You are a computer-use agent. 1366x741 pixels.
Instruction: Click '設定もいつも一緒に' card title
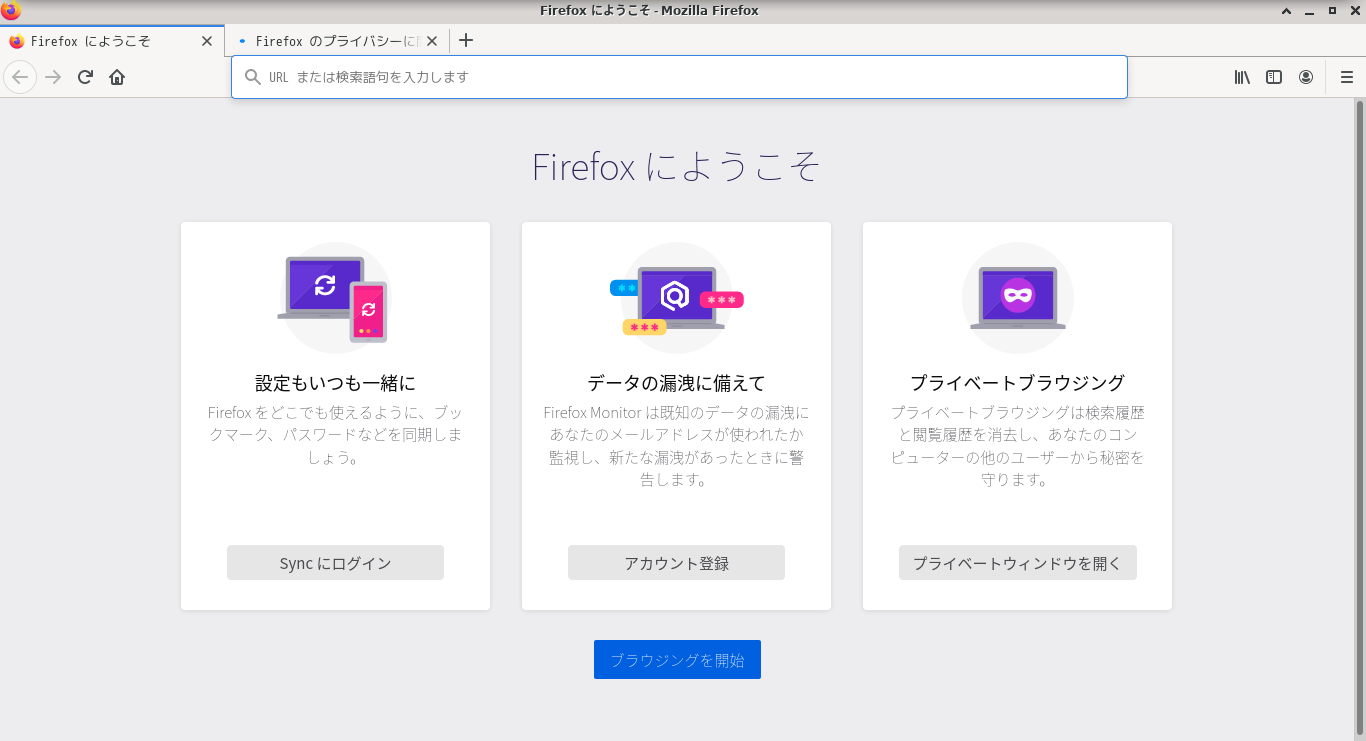click(x=335, y=383)
